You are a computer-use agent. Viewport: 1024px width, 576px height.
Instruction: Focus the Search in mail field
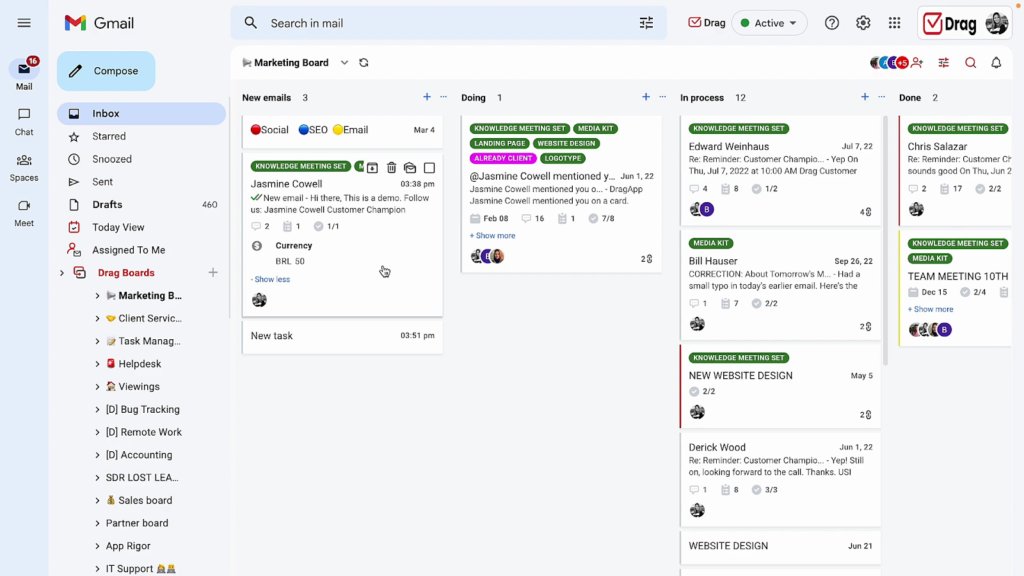point(449,23)
